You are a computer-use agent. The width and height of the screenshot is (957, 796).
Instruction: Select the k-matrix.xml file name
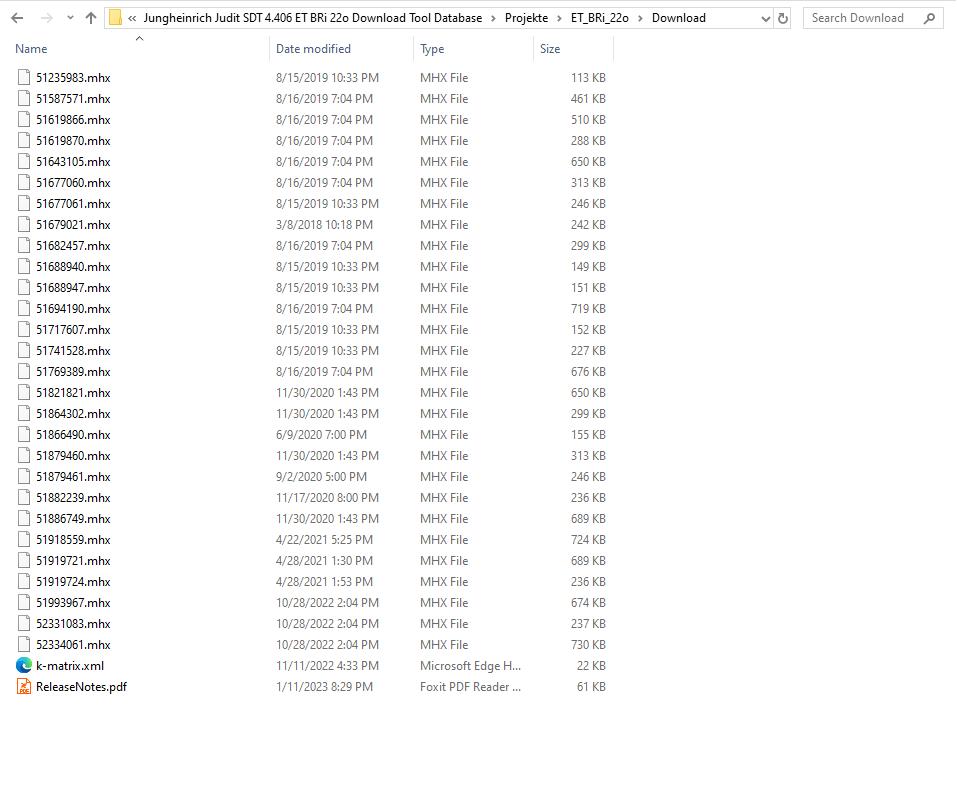tap(70, 665)
